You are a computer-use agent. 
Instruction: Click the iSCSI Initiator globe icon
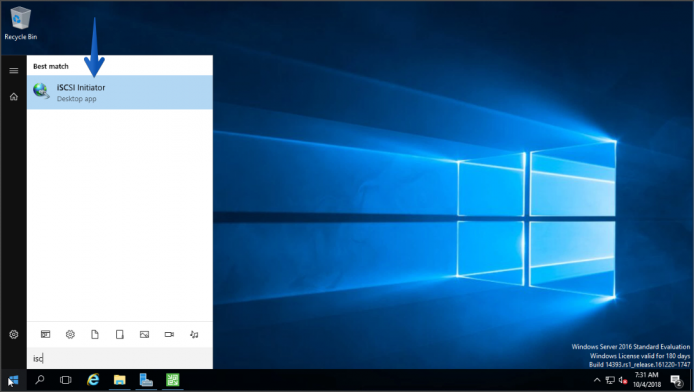[41, 91]
